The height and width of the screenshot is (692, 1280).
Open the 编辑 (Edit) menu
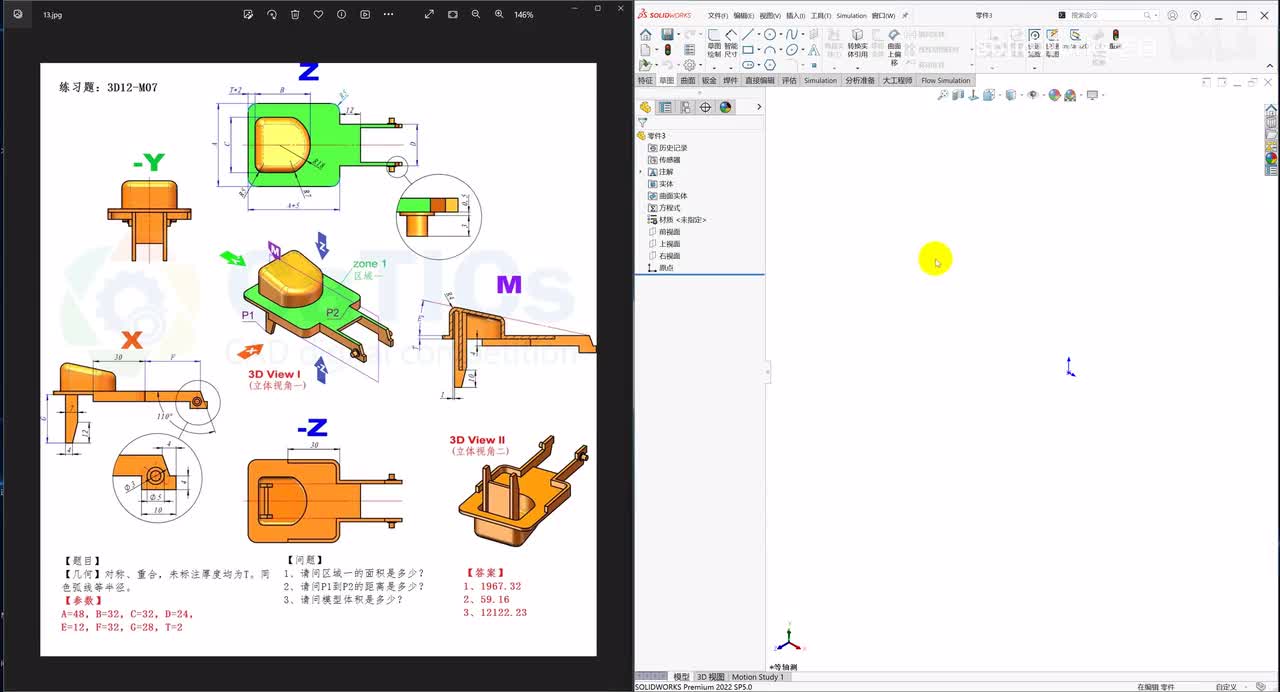point(743,16)
